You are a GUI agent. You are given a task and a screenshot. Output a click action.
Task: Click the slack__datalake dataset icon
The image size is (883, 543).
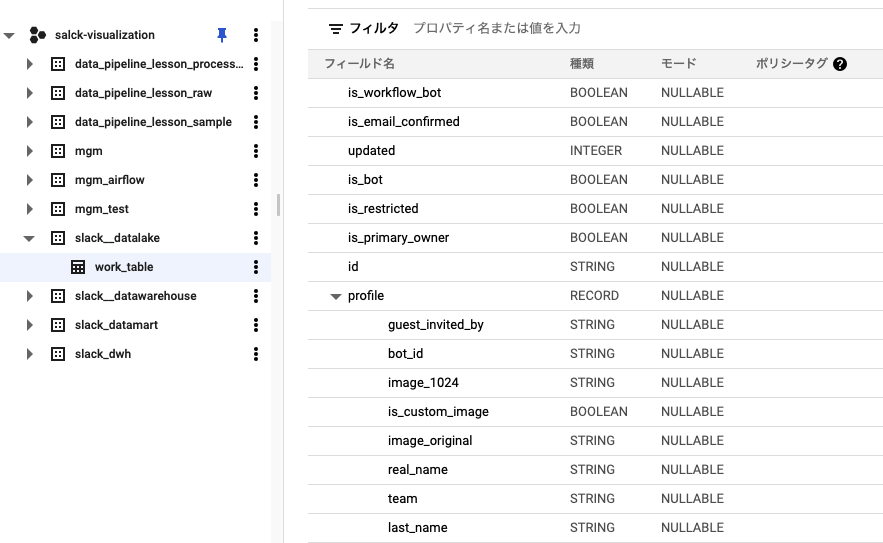click(58, 238)
